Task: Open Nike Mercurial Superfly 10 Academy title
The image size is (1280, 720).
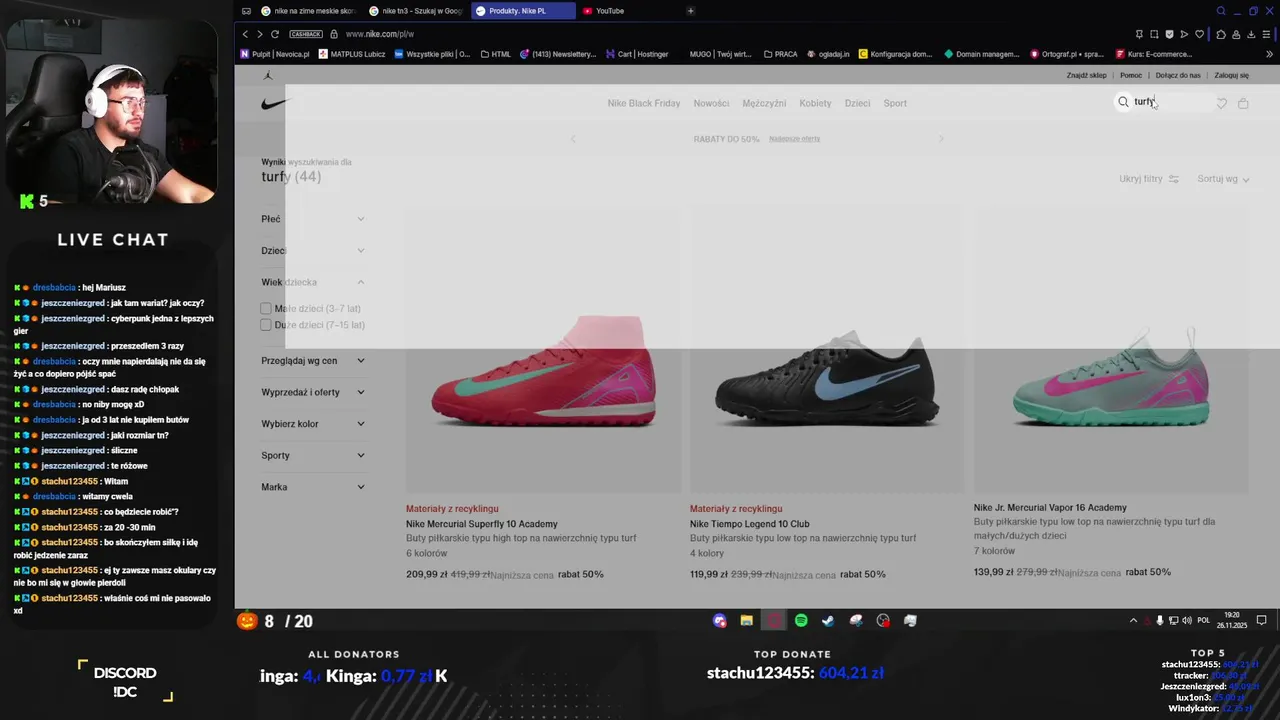Action: click(482, 524)
